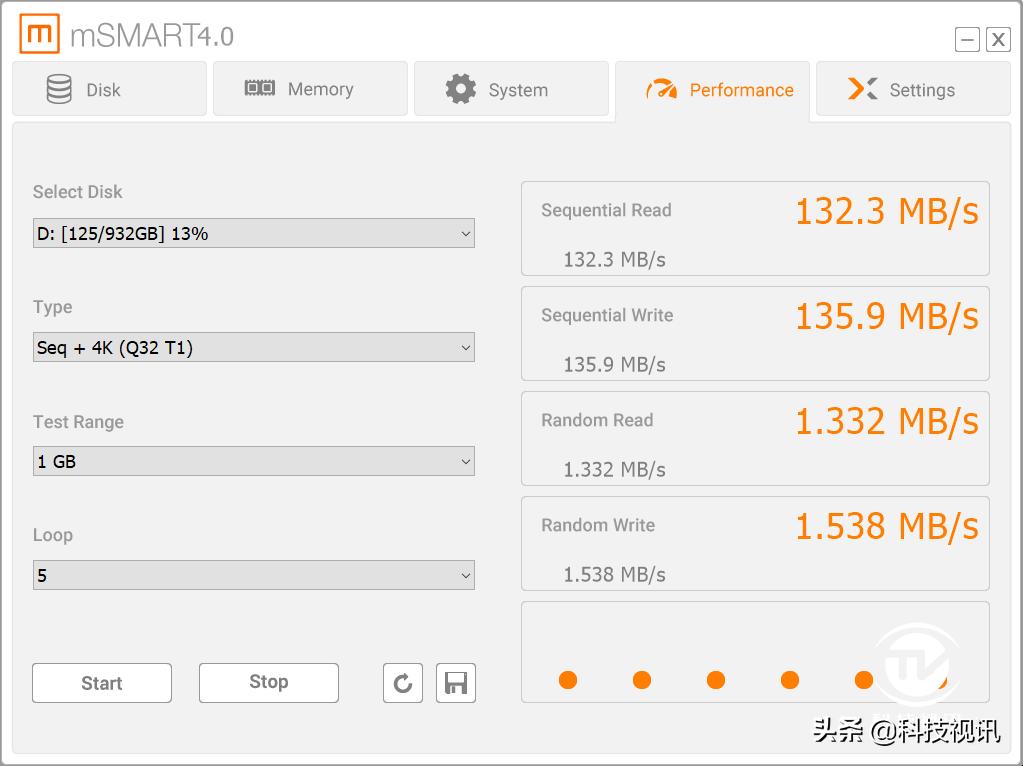The image size is (1023, 766).
Task: Click the Sequential Read result panel
Action: [755, 228]
